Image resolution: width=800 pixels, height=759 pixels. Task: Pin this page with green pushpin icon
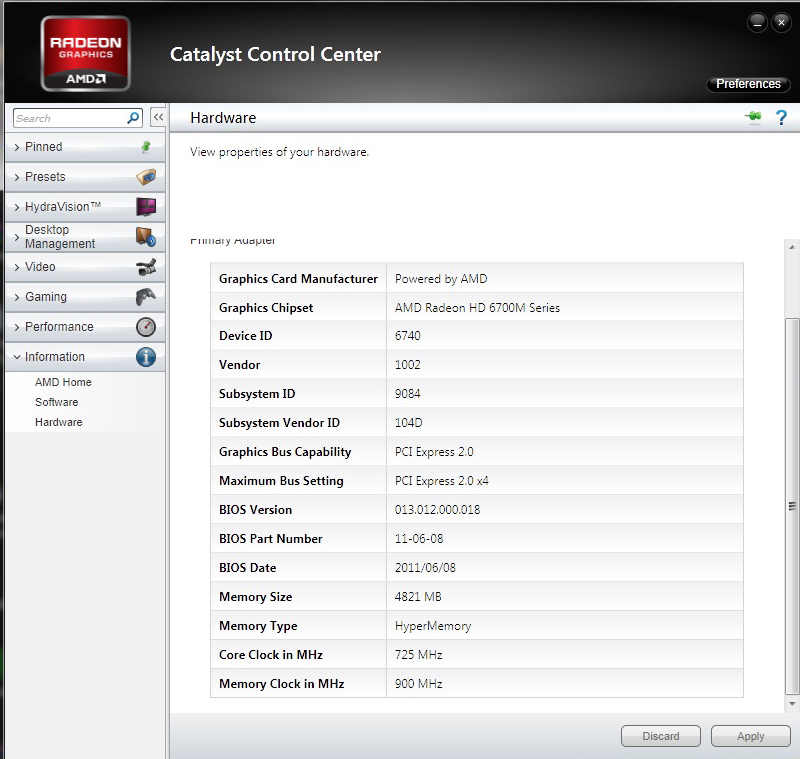coord(753,117)
